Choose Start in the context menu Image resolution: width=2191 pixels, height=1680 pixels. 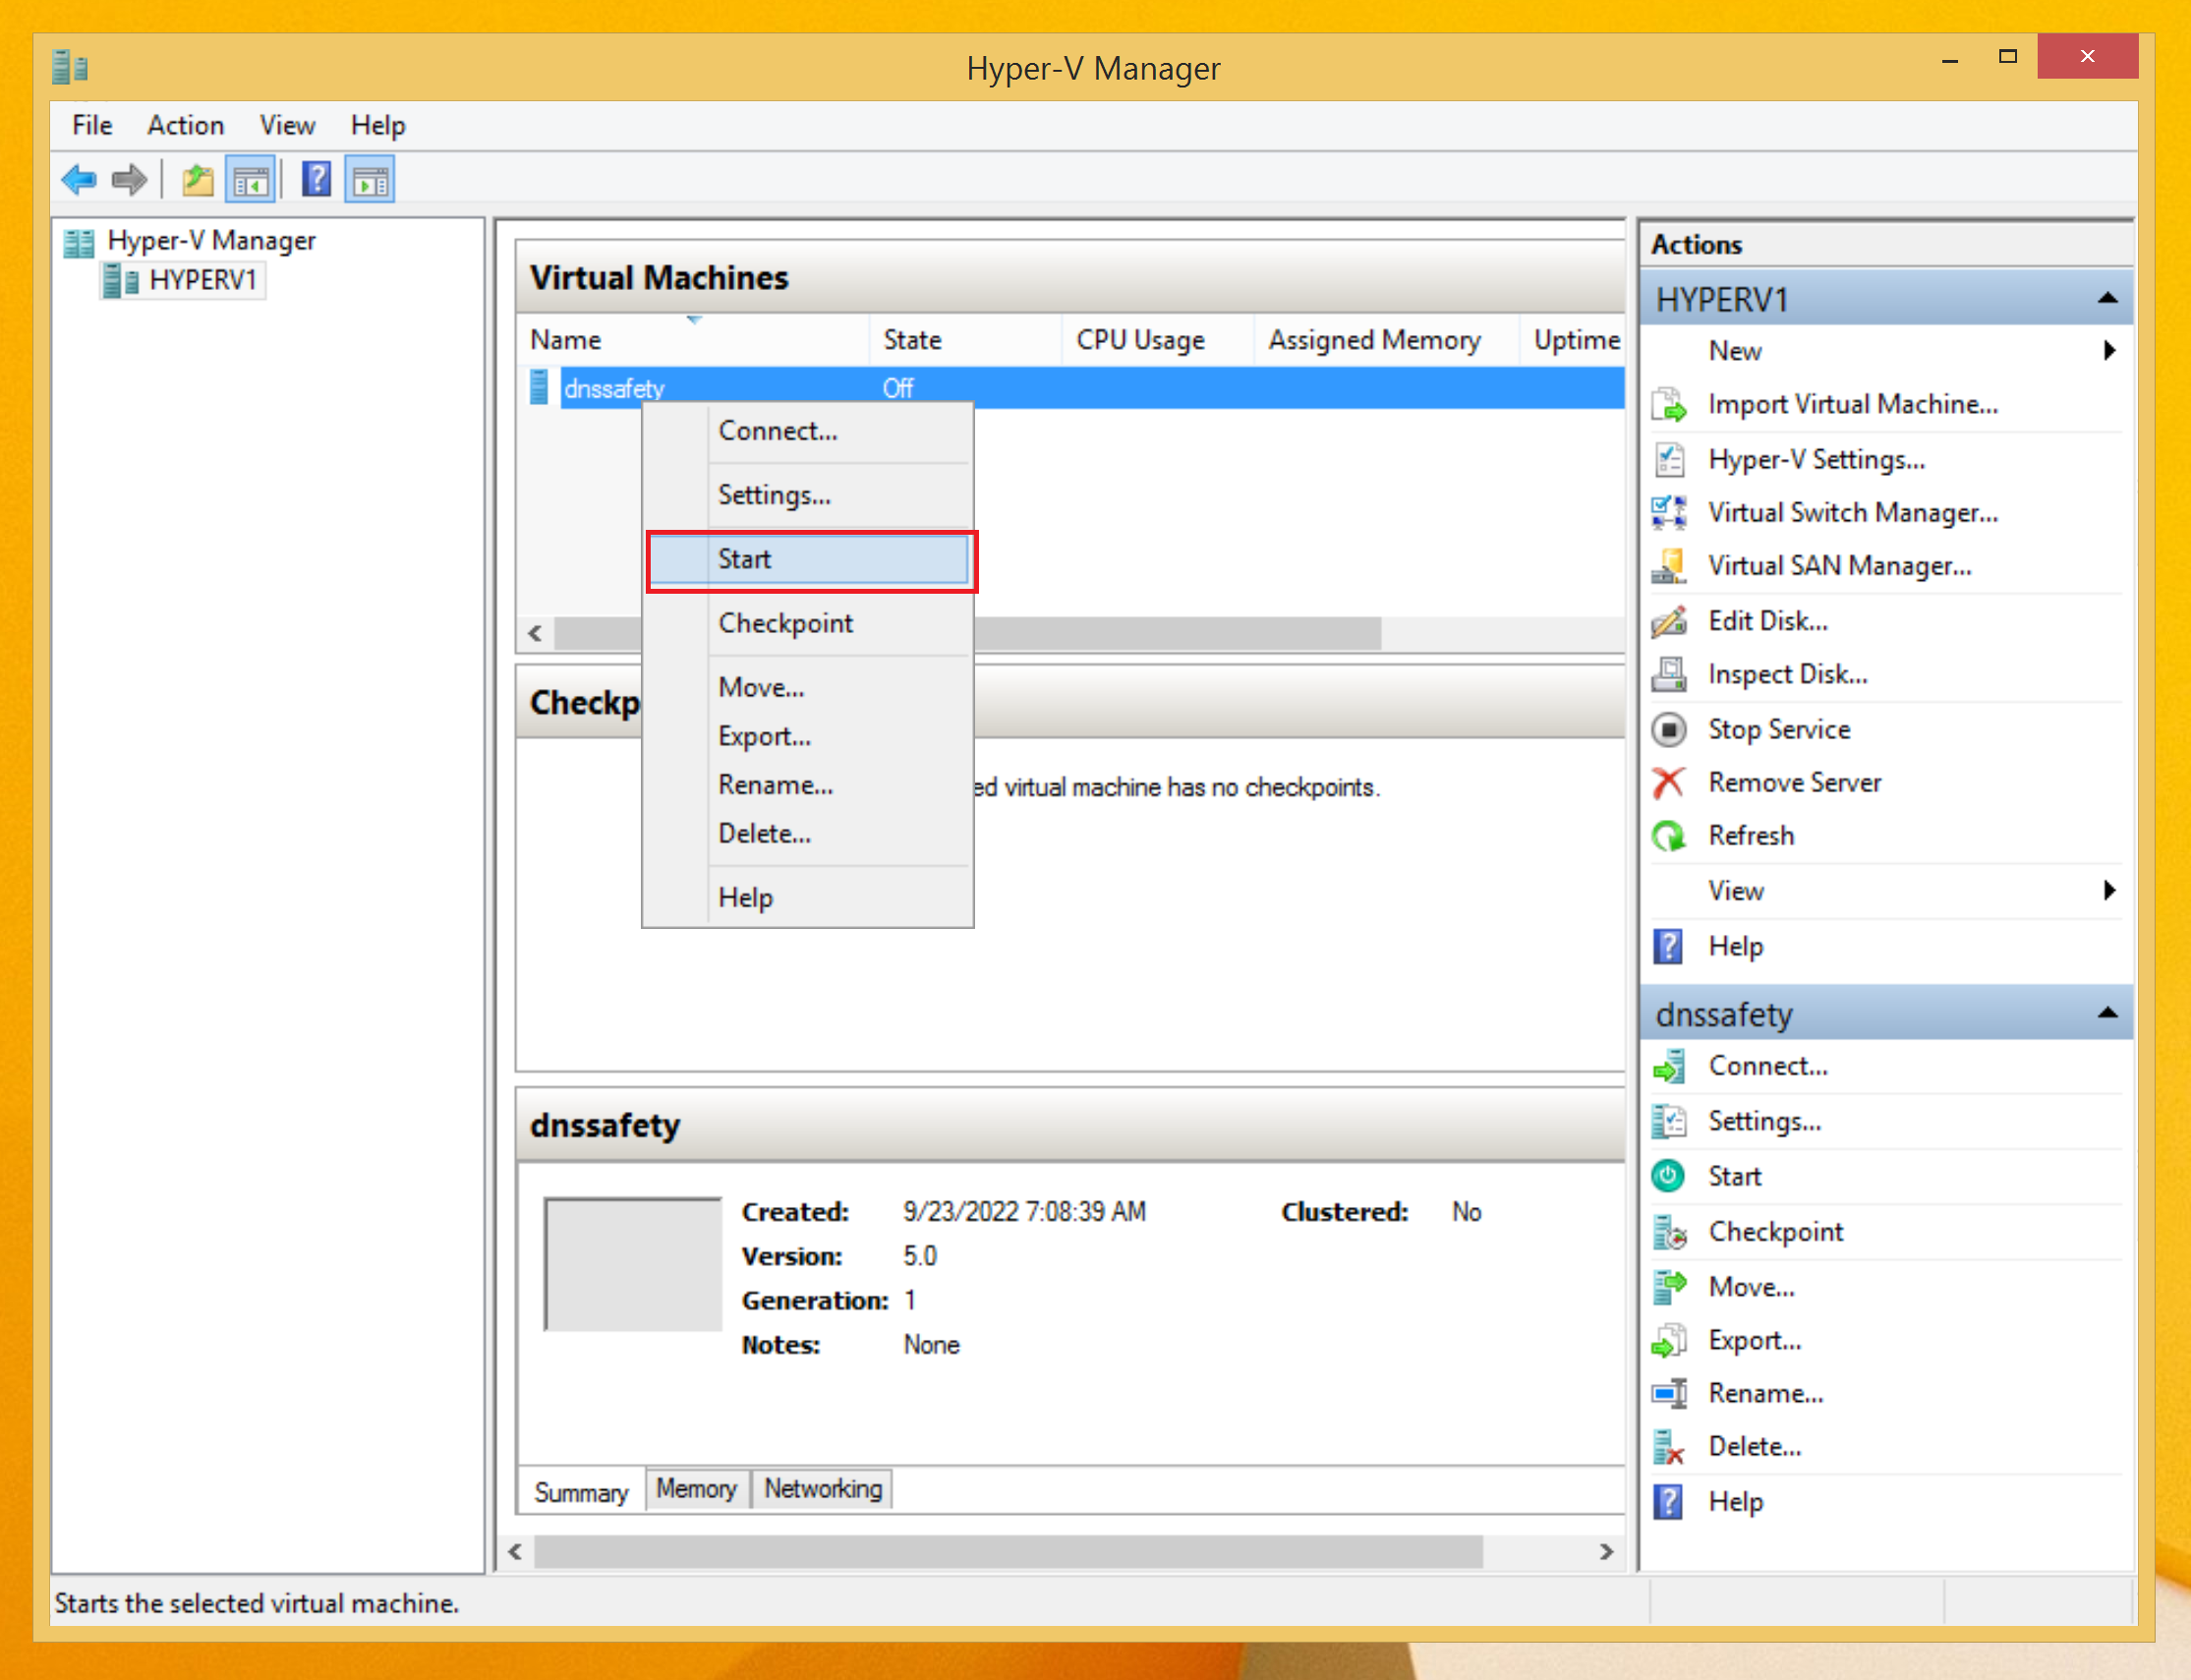pos(808,559)
